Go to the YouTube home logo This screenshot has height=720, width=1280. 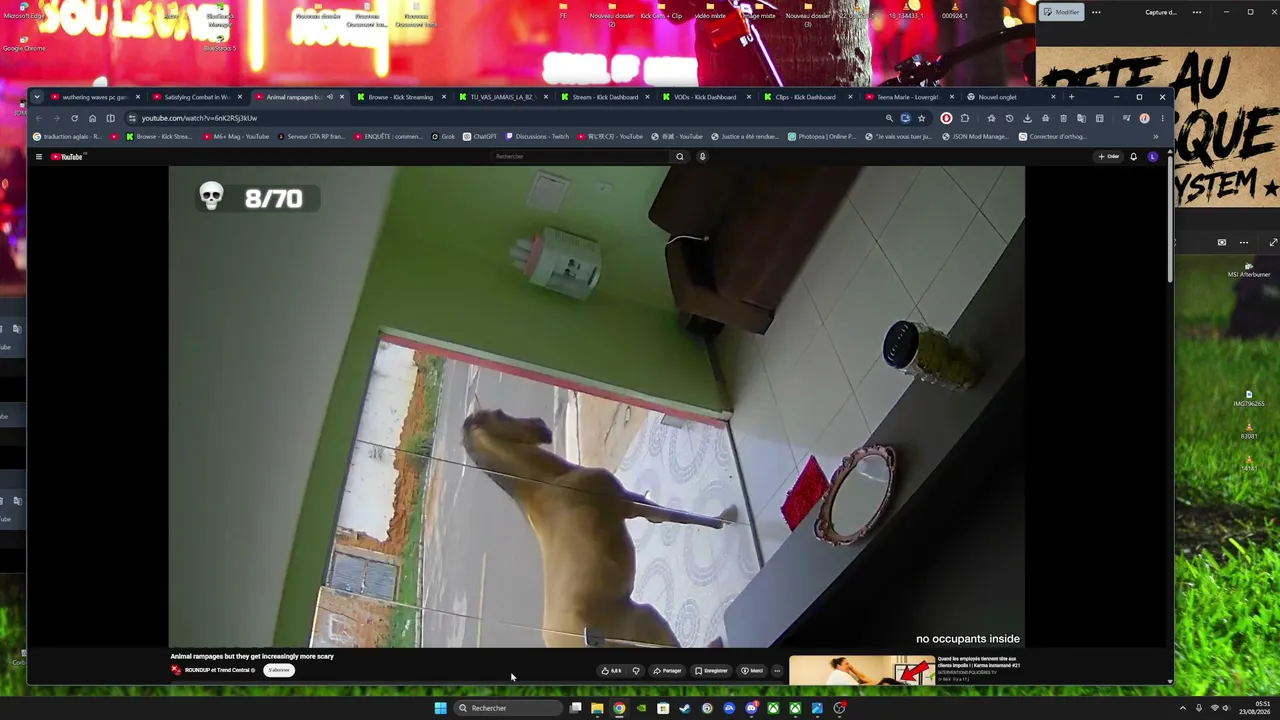click(x=68, y=157)
